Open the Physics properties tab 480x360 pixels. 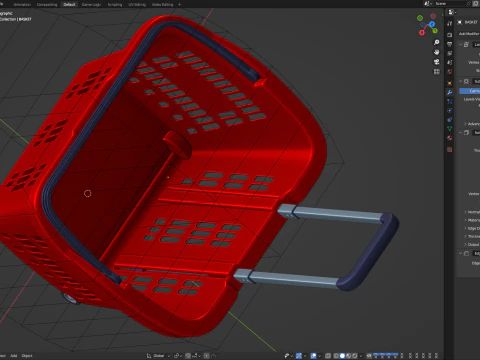click(450, 110)
